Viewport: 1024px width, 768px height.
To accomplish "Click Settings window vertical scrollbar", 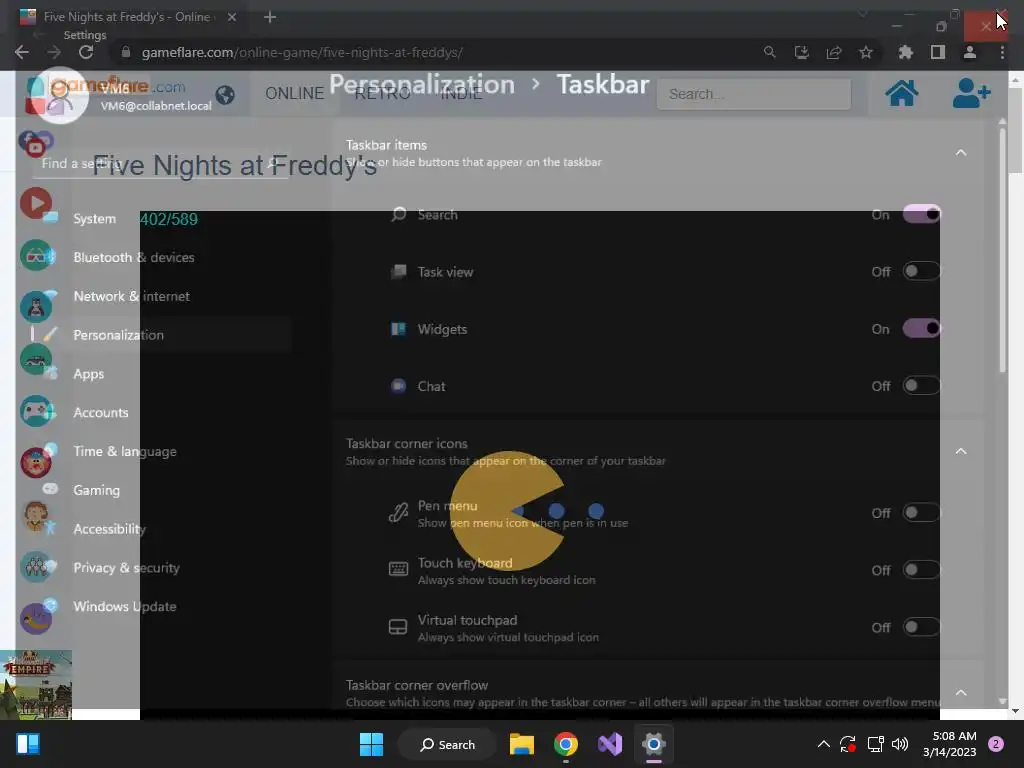I will pos(1002,248).
